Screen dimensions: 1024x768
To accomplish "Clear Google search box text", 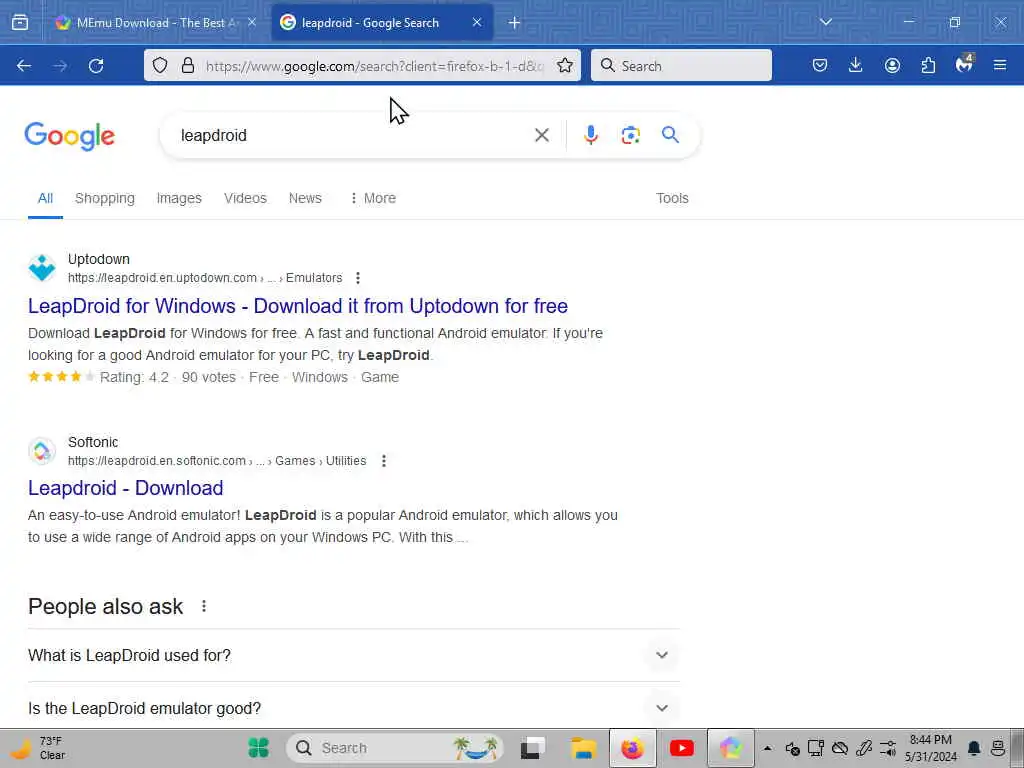I will (541, 135).
